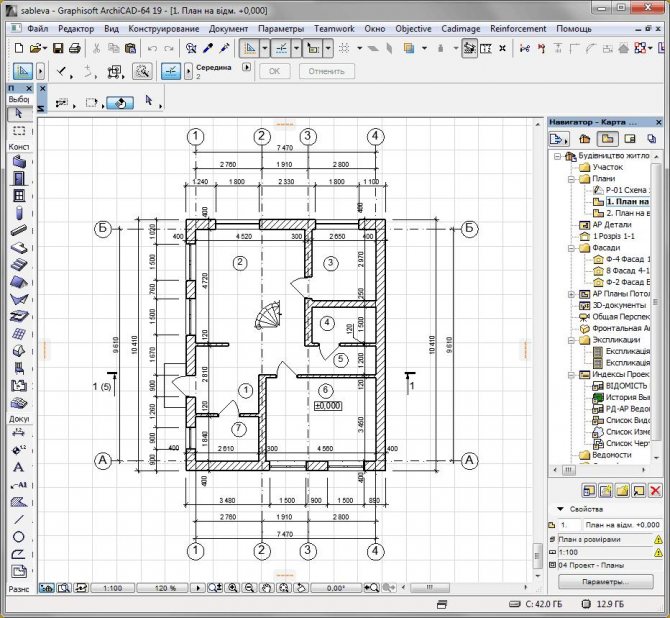Toggle the View Map button in Navigator
The image size is (670, 618).
606,138
